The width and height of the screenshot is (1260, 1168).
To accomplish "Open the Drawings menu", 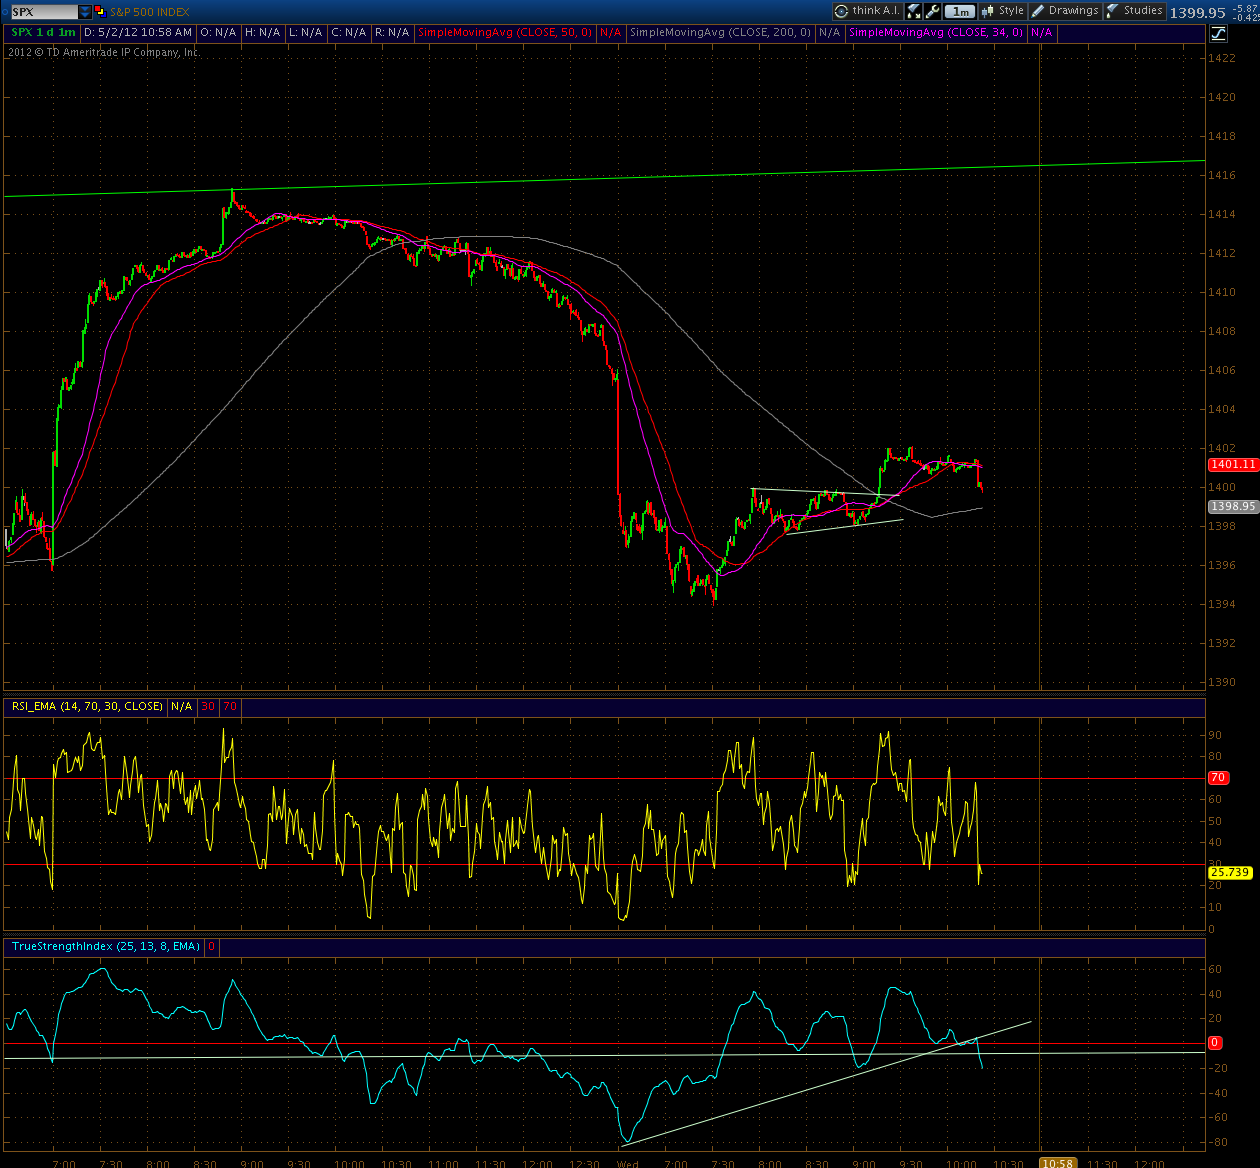I will [1066, 11].
